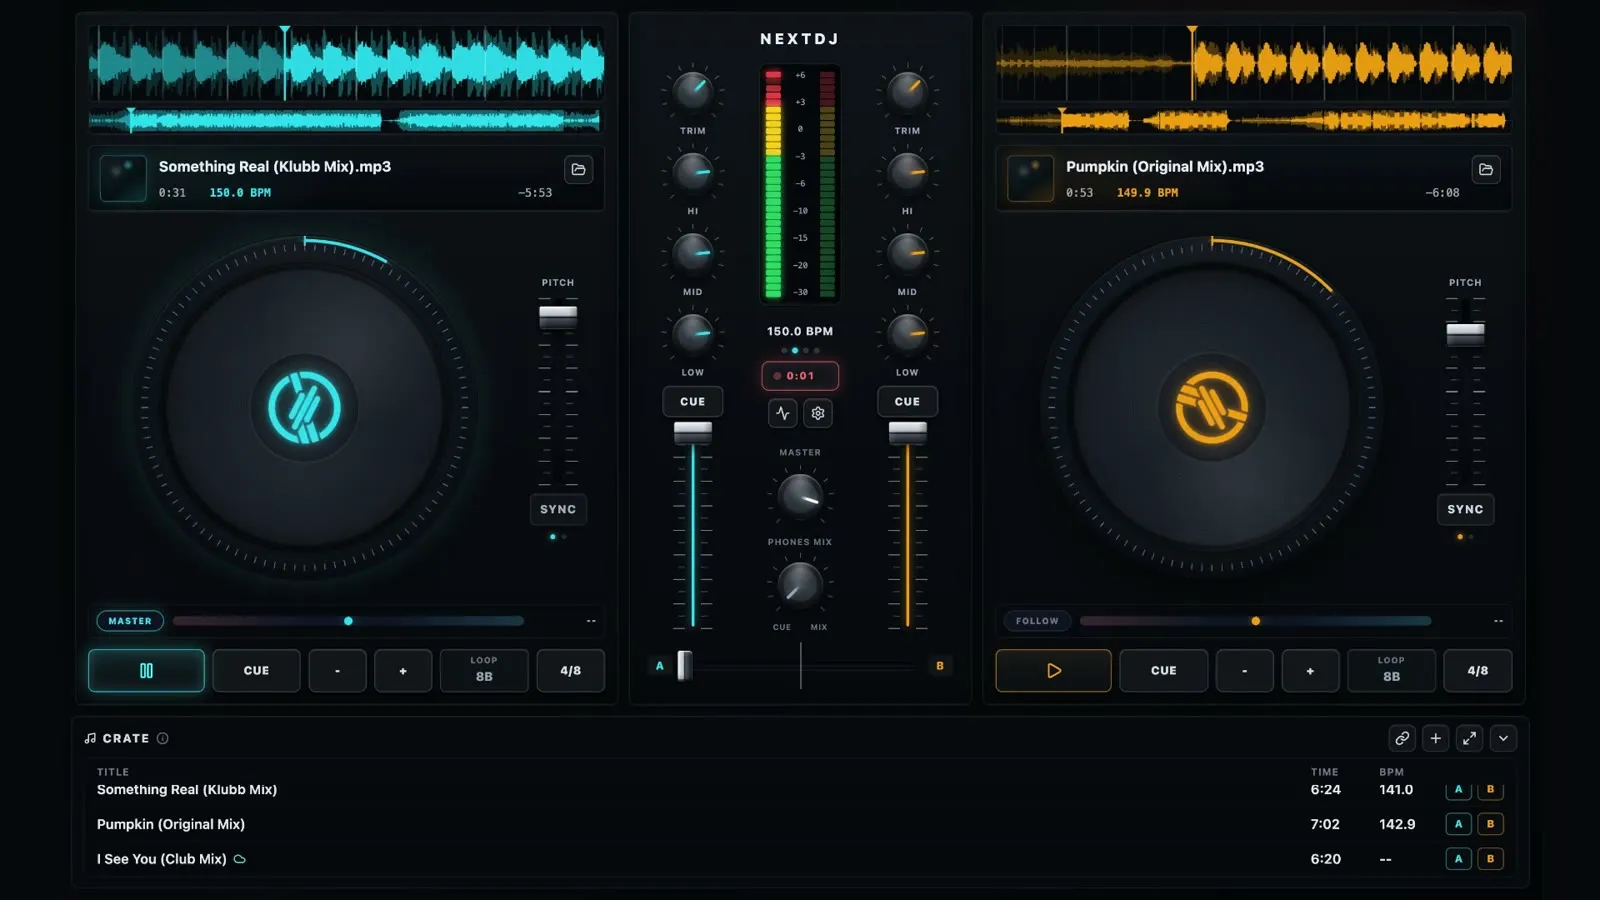This screenshot has width=1600, height=900.
Task: Load Something Real (Klubb Mix) to deck A
Action: point(1458,789)
